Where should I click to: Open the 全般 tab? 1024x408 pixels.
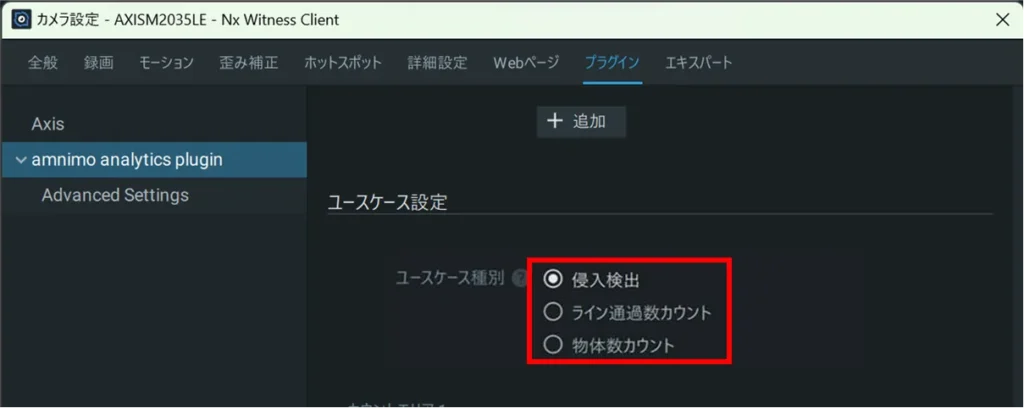click(x=43, y=62)
